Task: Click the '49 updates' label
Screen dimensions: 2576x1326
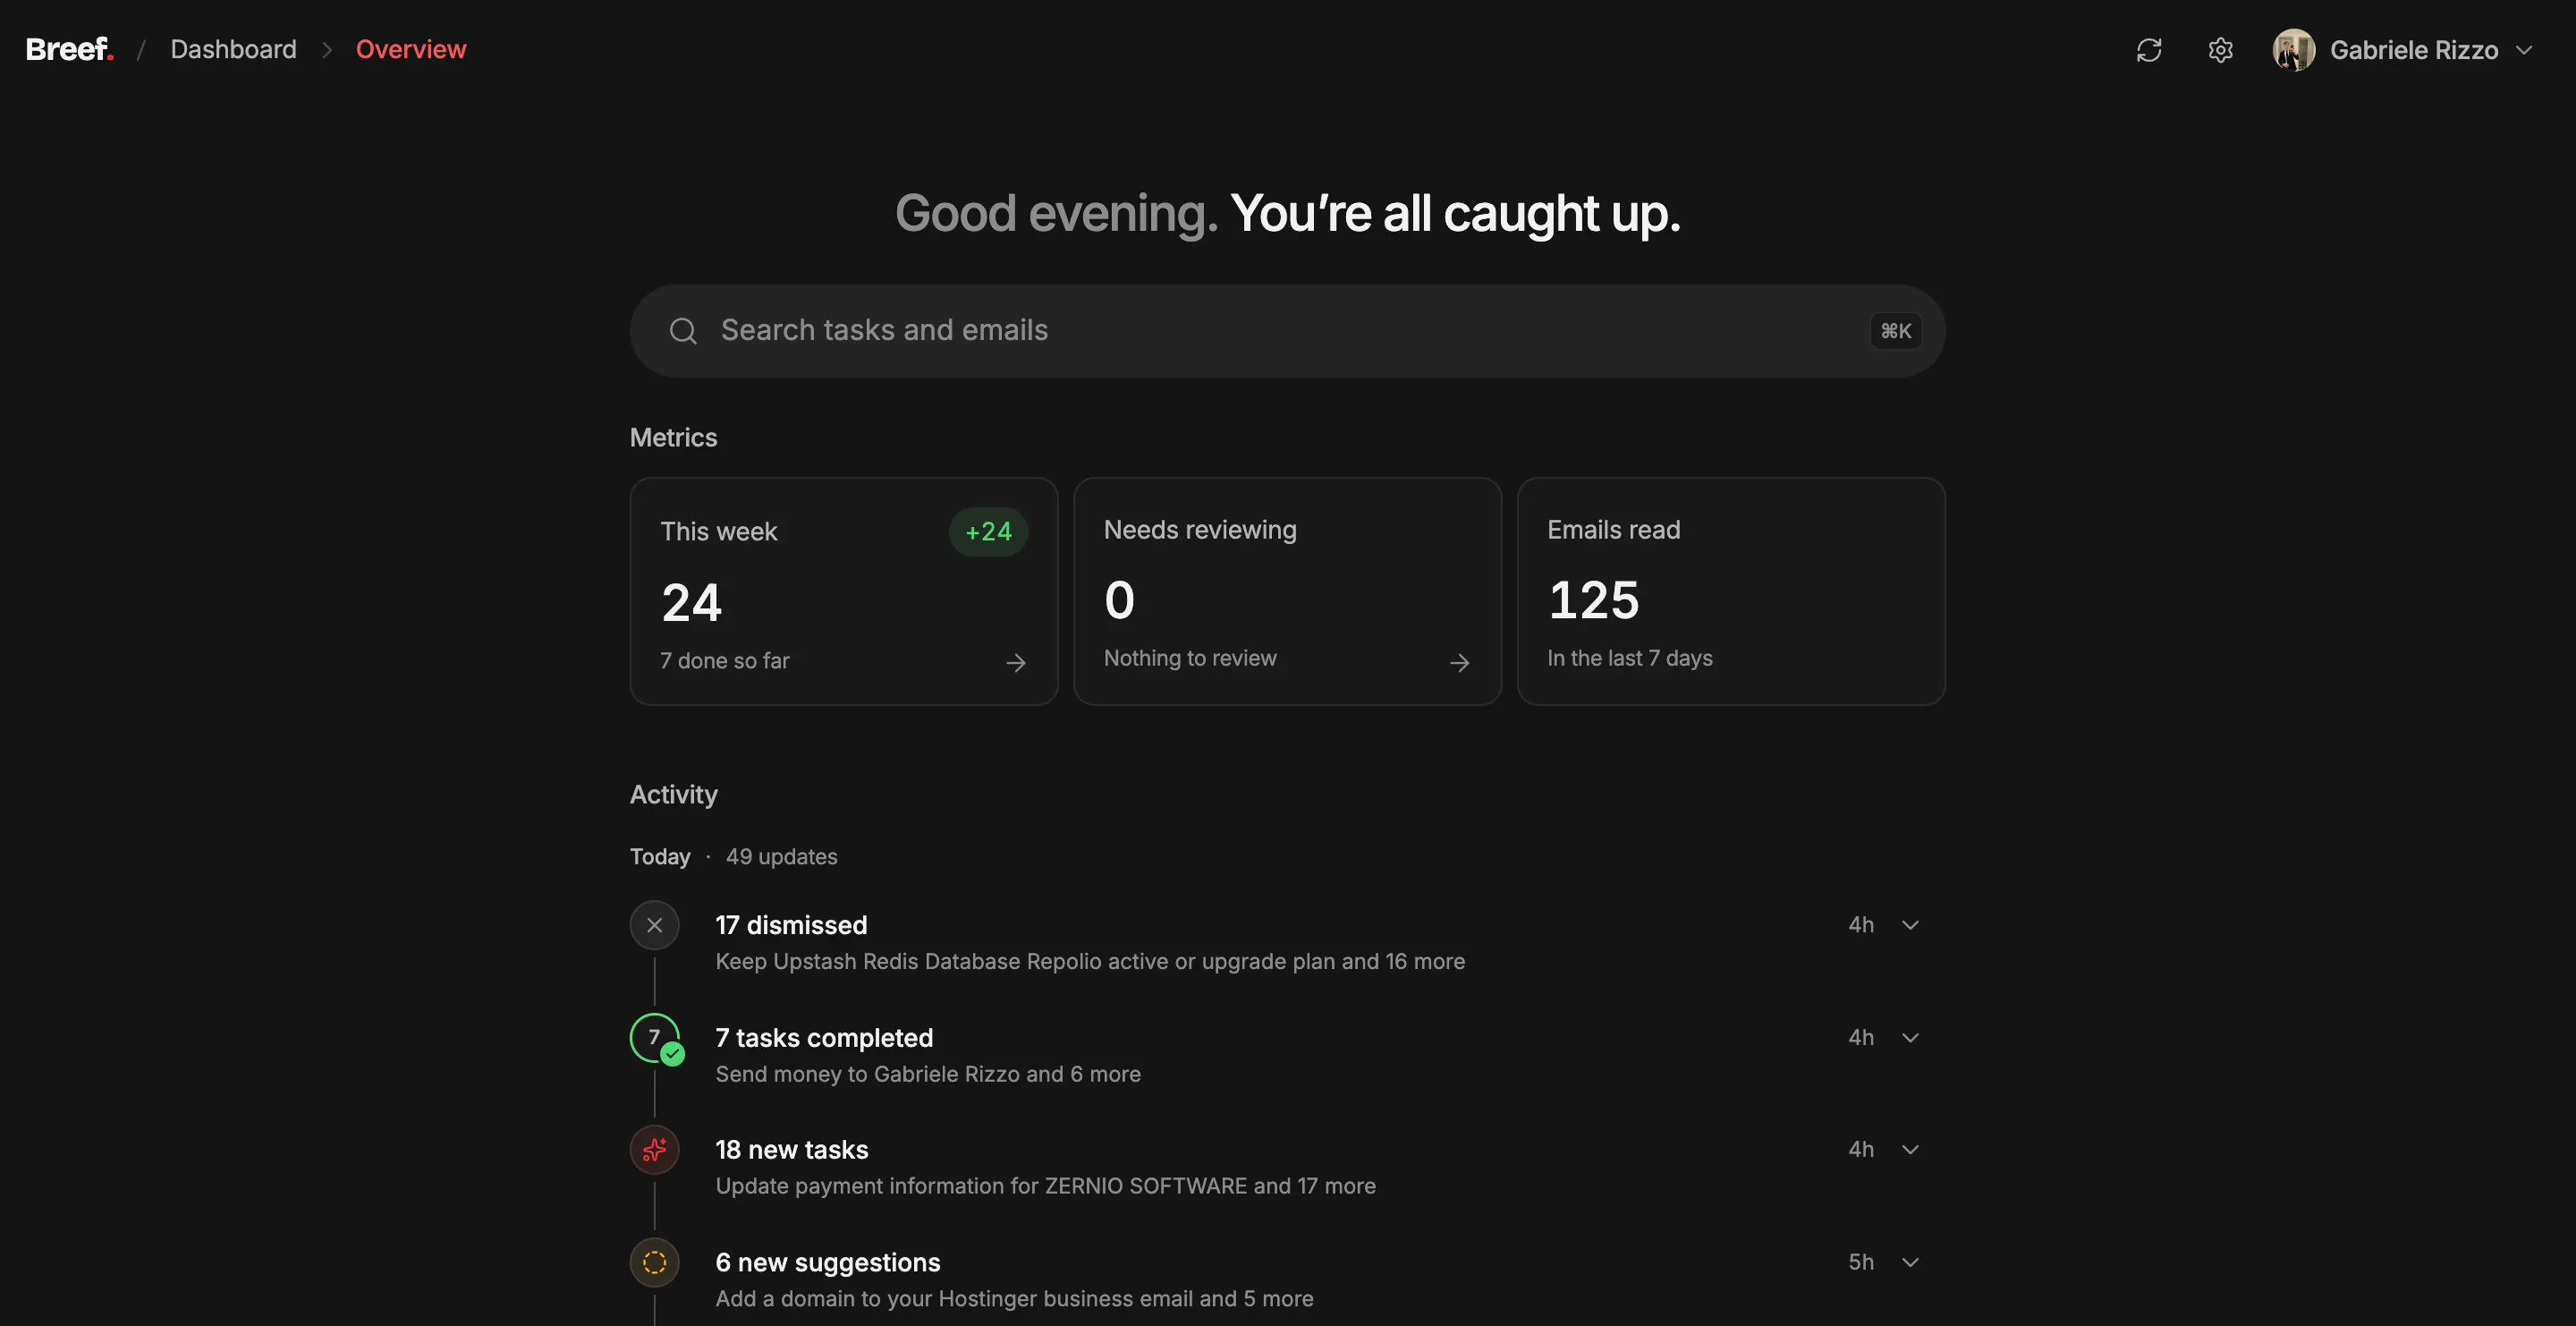Action: tap(781, 857)
